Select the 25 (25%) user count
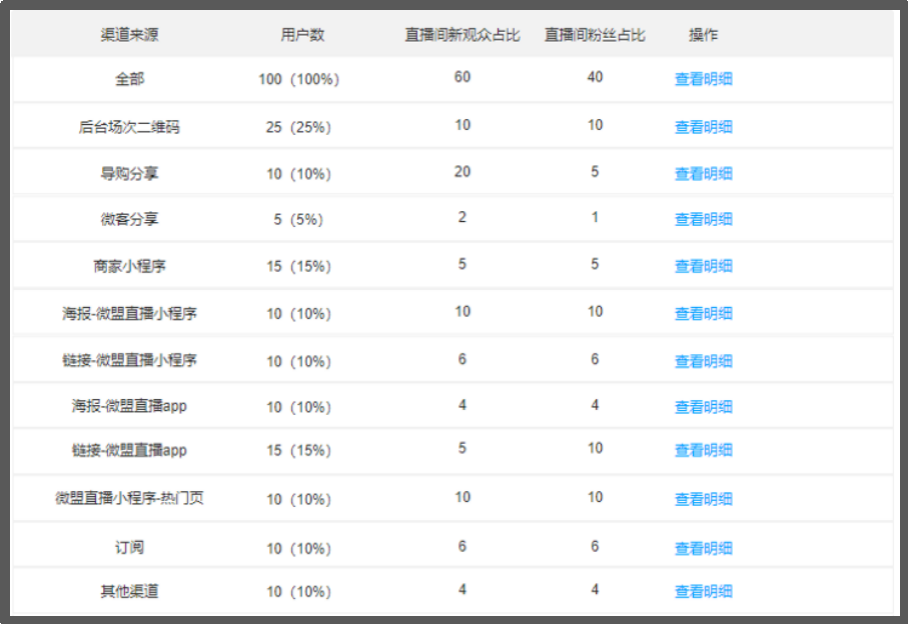The height and width of the screenshot is (624, 908). [299, 127]
